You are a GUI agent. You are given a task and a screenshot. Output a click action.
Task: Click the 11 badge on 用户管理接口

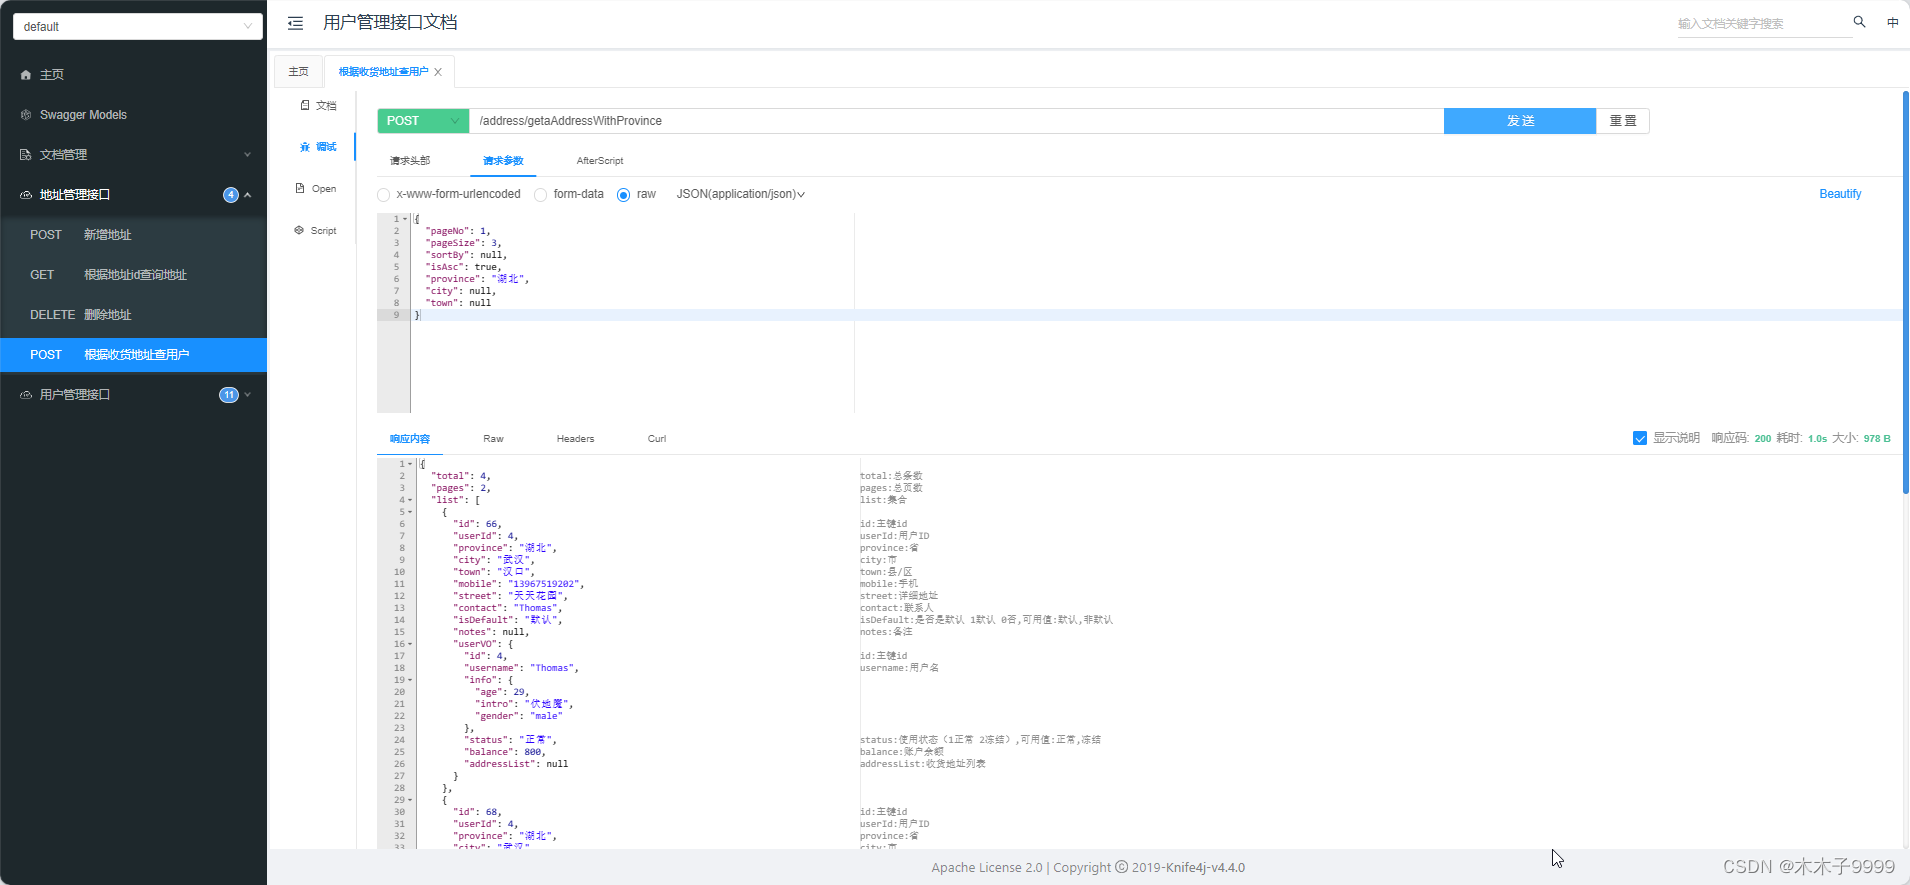tap(229, 395)
